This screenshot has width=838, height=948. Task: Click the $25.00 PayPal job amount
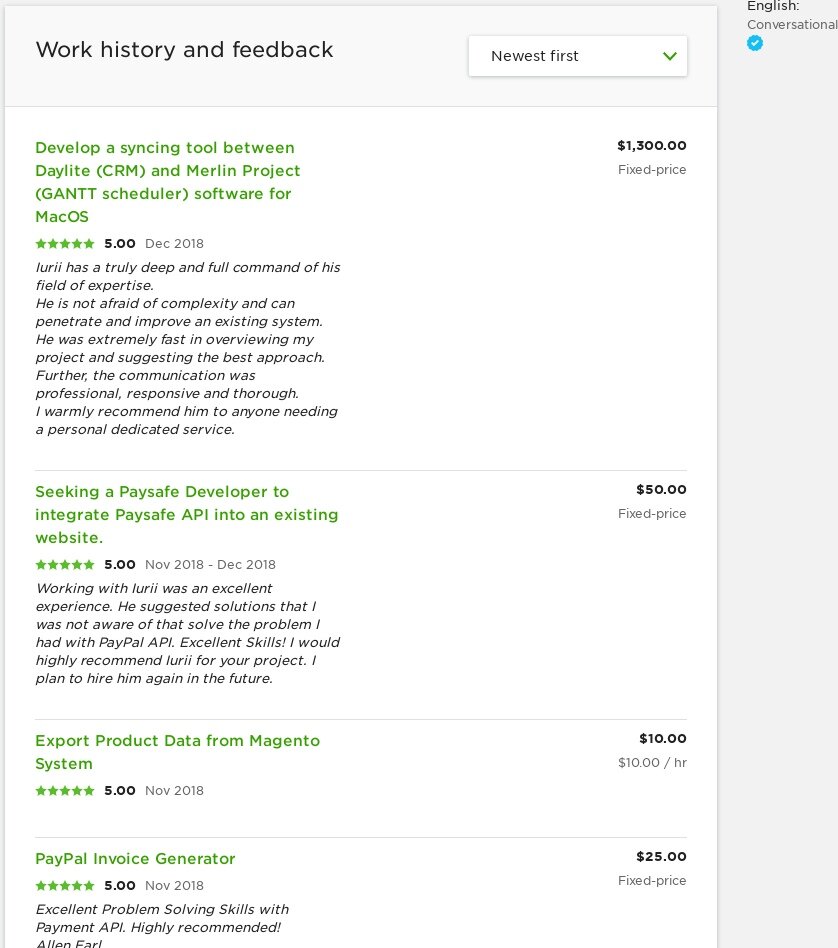click(x=661, y=857)
